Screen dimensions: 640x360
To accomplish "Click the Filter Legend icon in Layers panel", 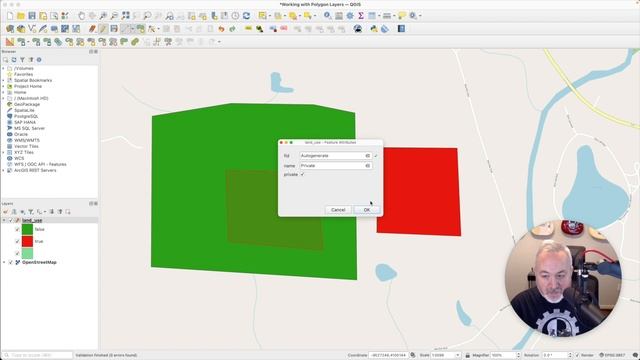I will tap(31, 212).
